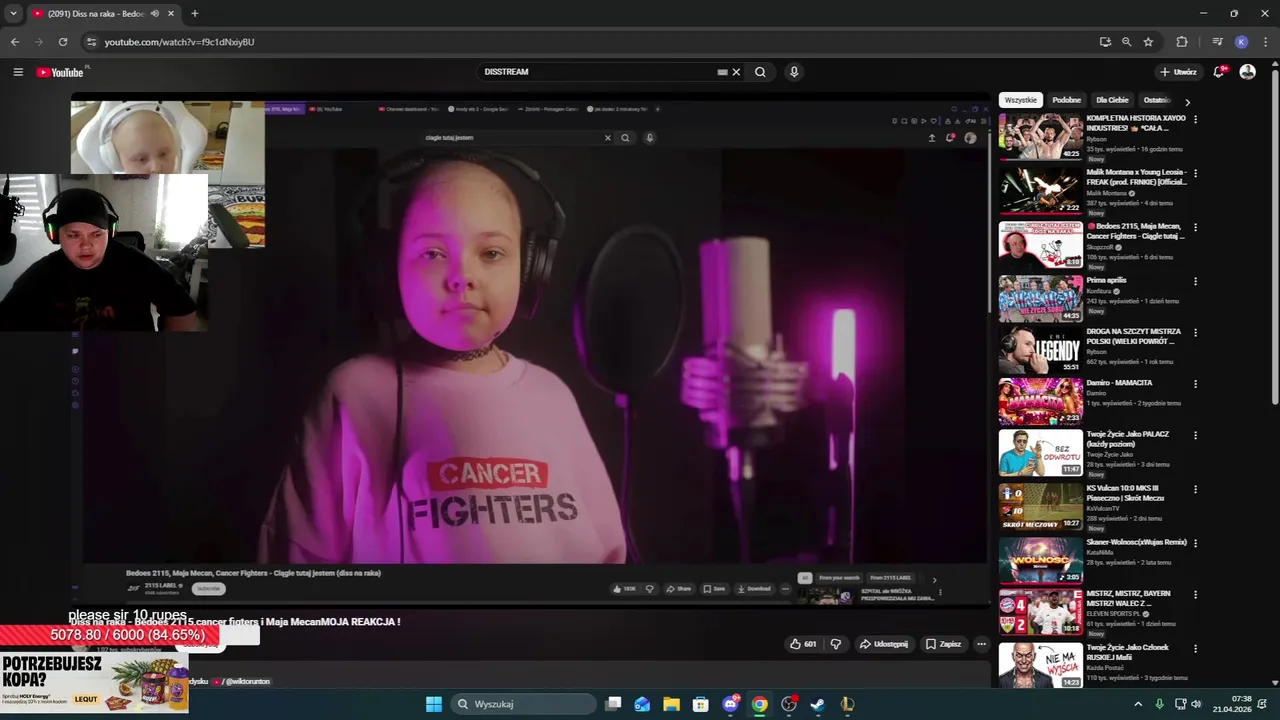Open options for Prima aprilis video
Screen dimensions: 1280x720
(1195, 281)
